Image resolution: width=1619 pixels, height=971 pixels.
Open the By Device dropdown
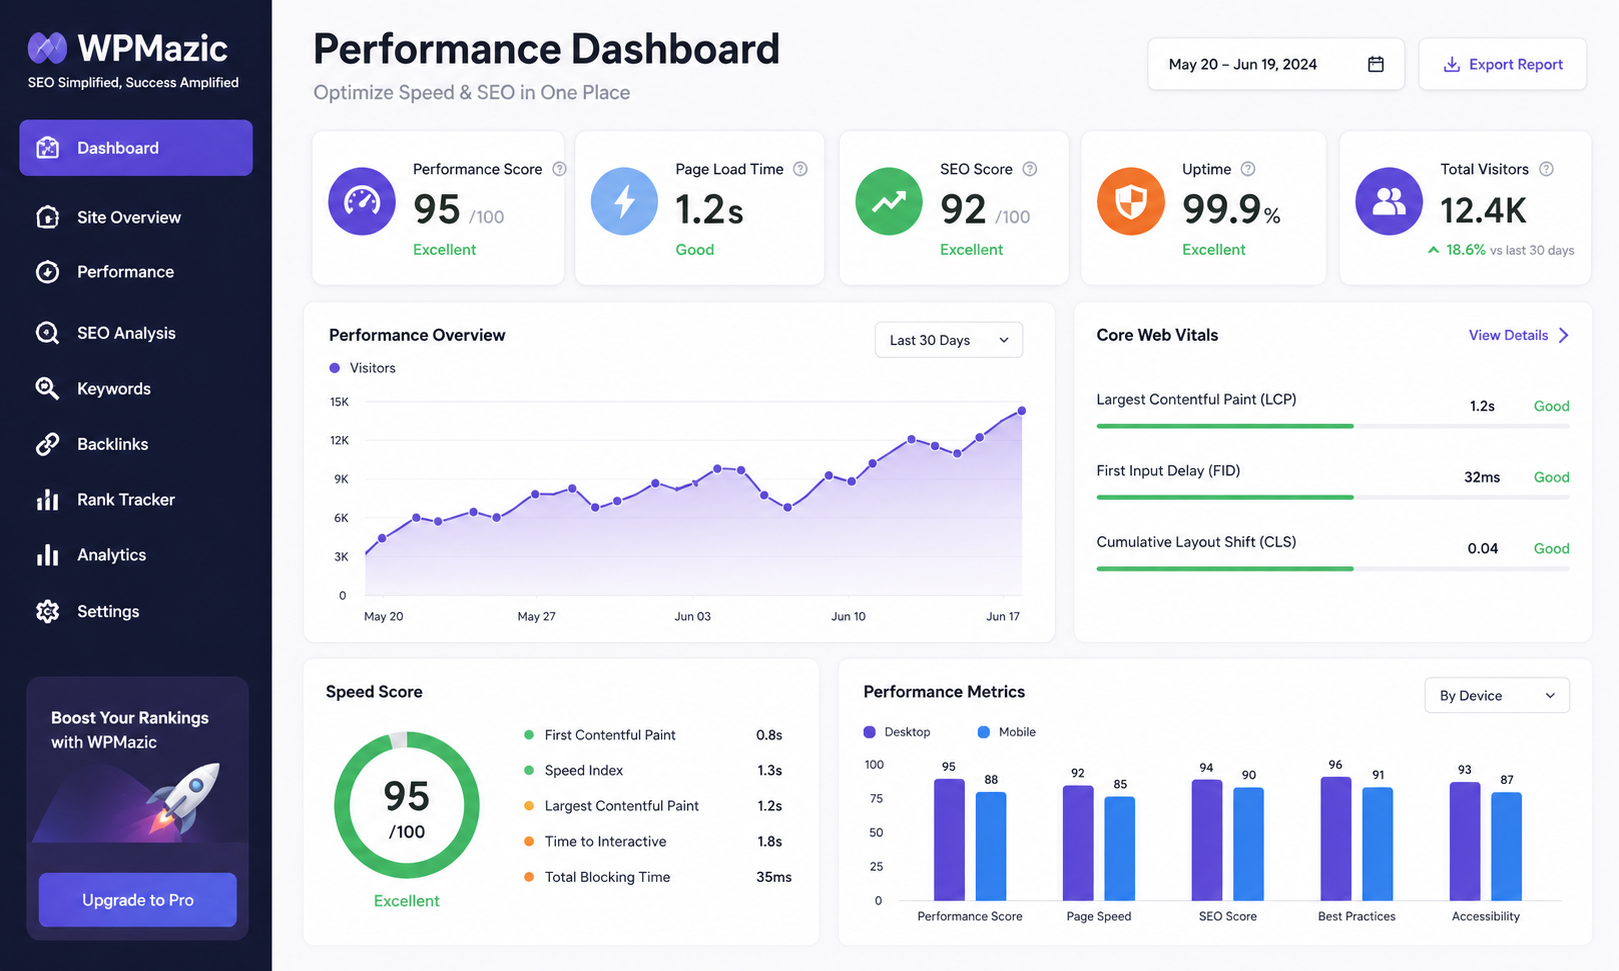click(x=1497, y=696)
